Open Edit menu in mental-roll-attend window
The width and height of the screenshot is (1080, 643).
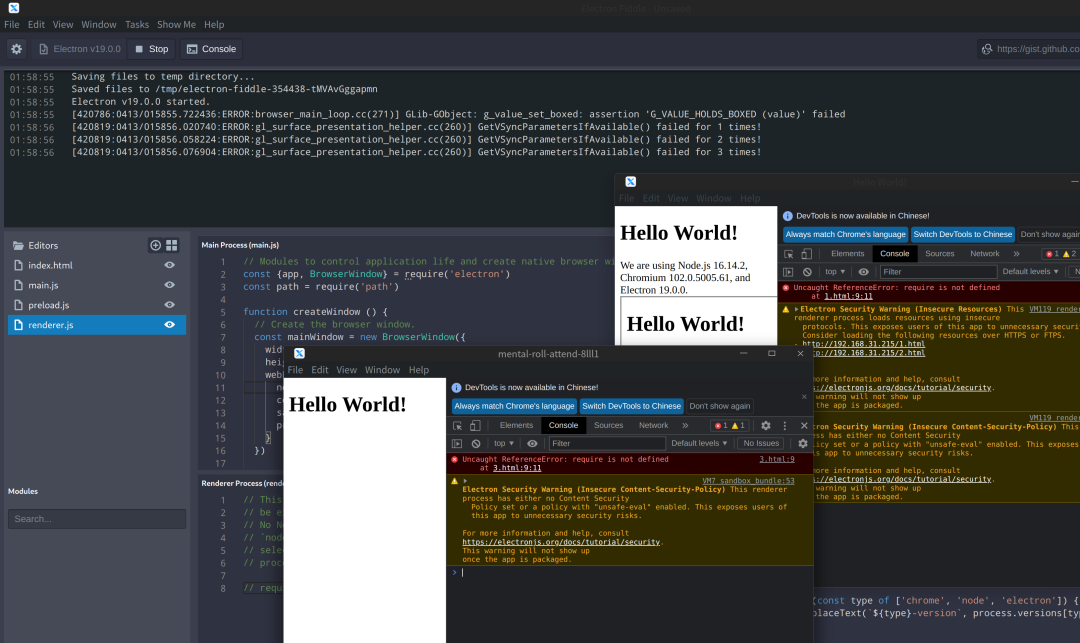[320, 370]
